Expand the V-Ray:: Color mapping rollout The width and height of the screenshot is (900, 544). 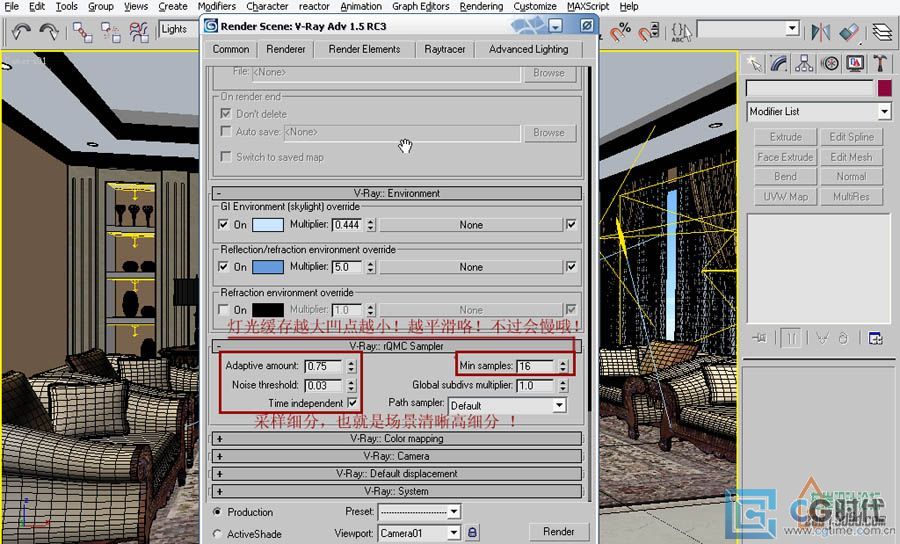click(x=397, y=438)
